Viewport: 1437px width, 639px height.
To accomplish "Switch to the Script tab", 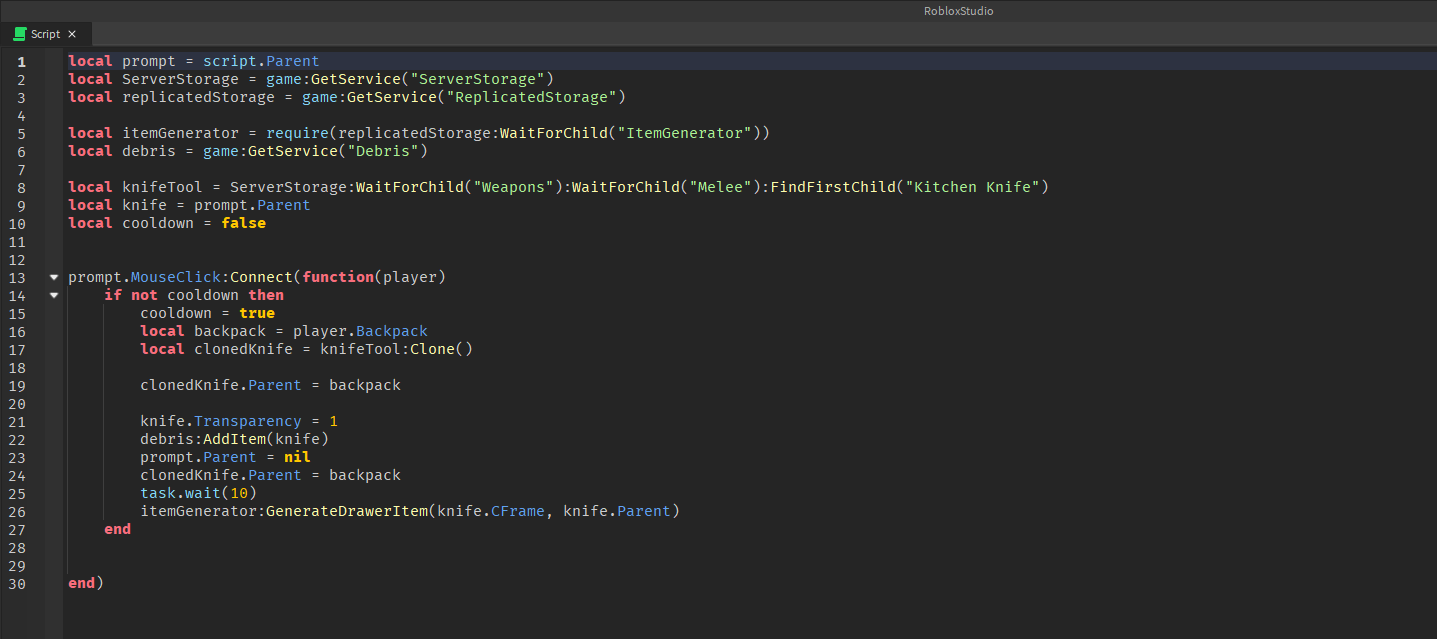I will click(x=45, y=34).
